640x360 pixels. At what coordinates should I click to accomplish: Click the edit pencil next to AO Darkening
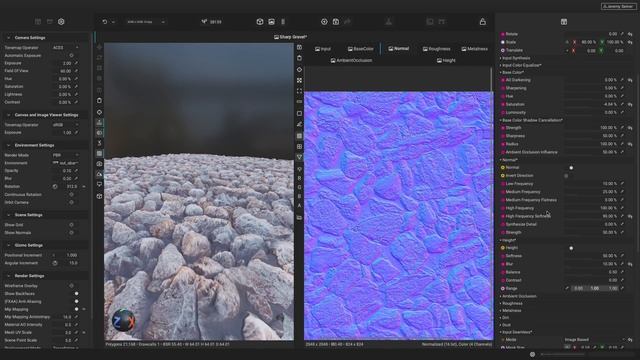click(622, 80)
